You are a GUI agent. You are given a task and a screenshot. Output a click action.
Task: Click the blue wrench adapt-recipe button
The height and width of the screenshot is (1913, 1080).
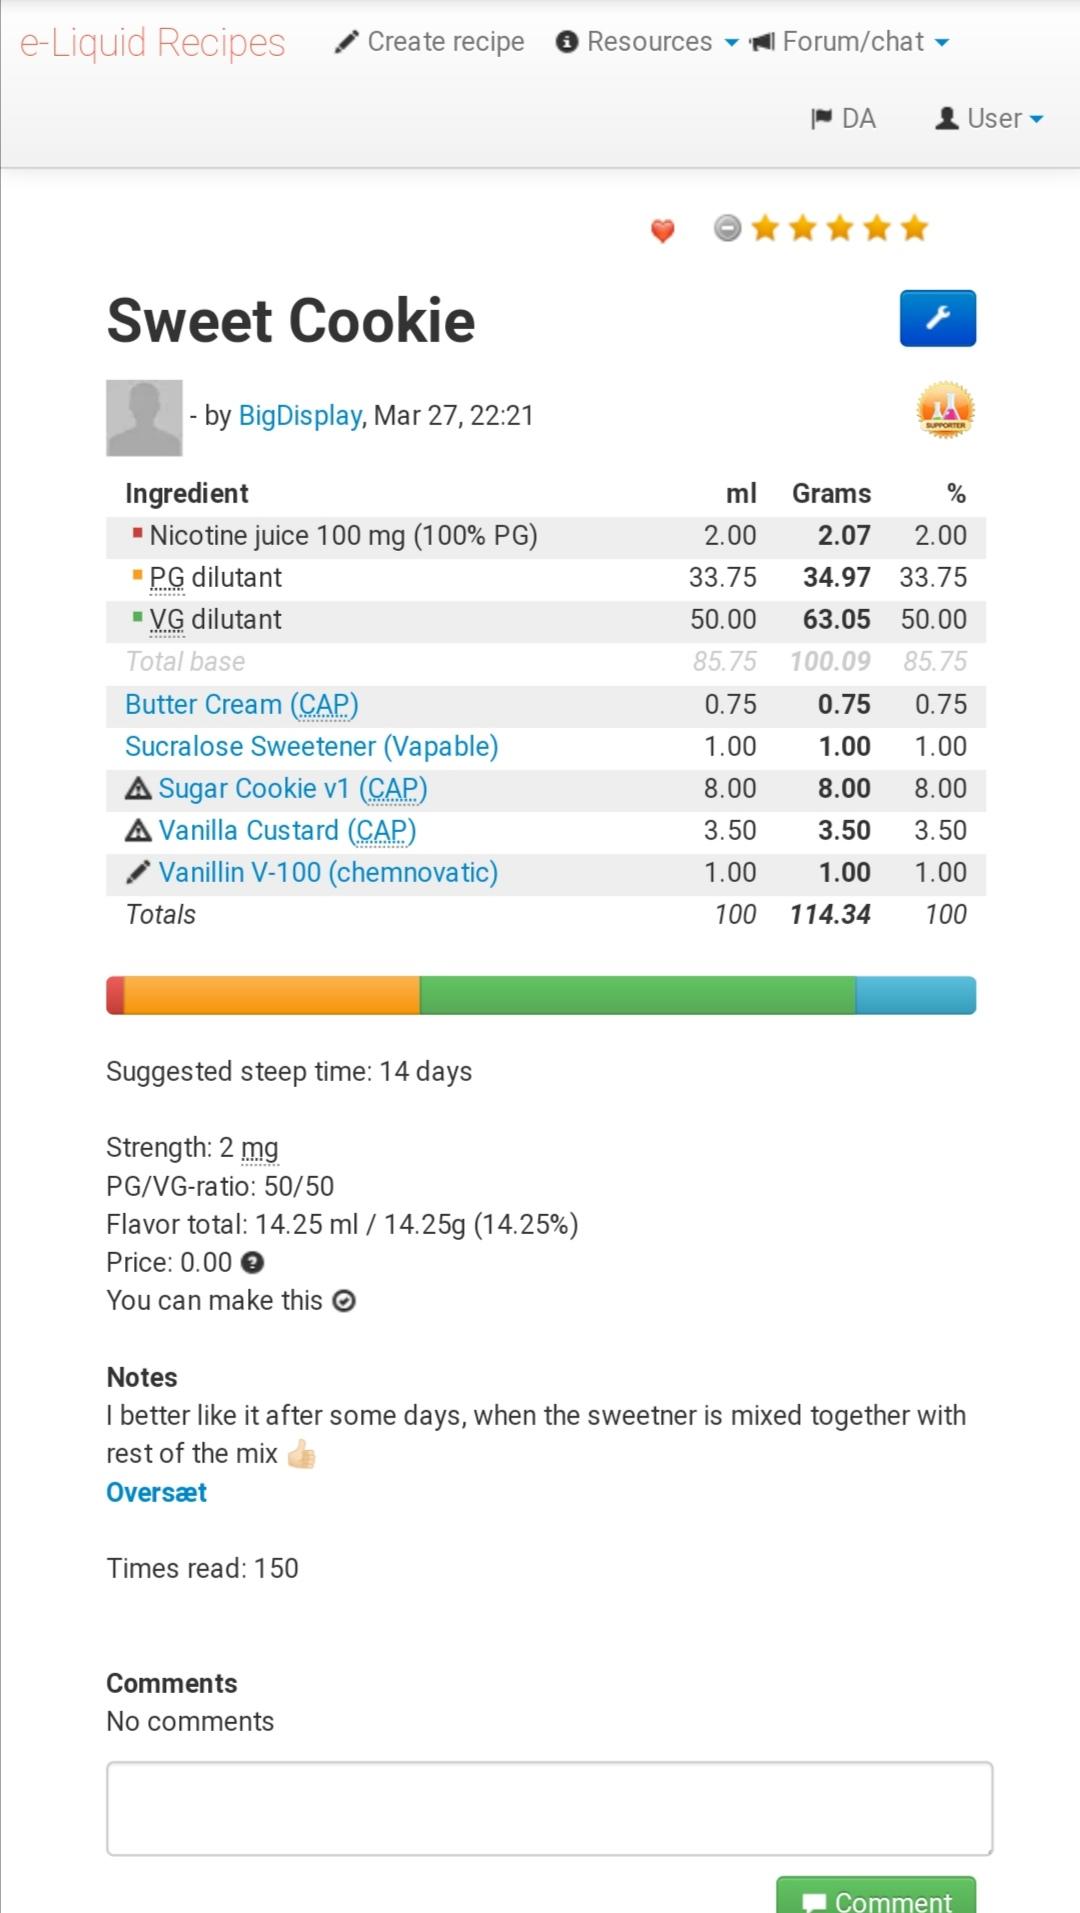point(937,318)
